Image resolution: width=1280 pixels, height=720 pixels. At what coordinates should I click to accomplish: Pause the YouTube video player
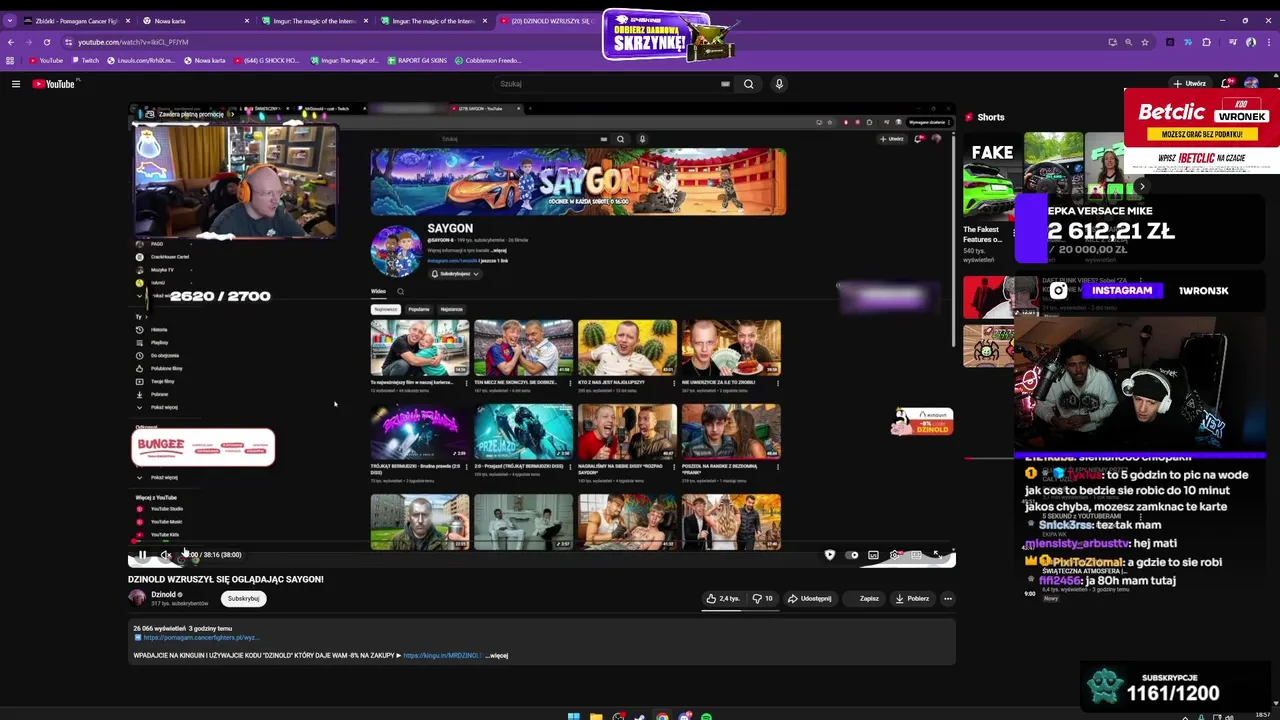(x=142, y=555)
